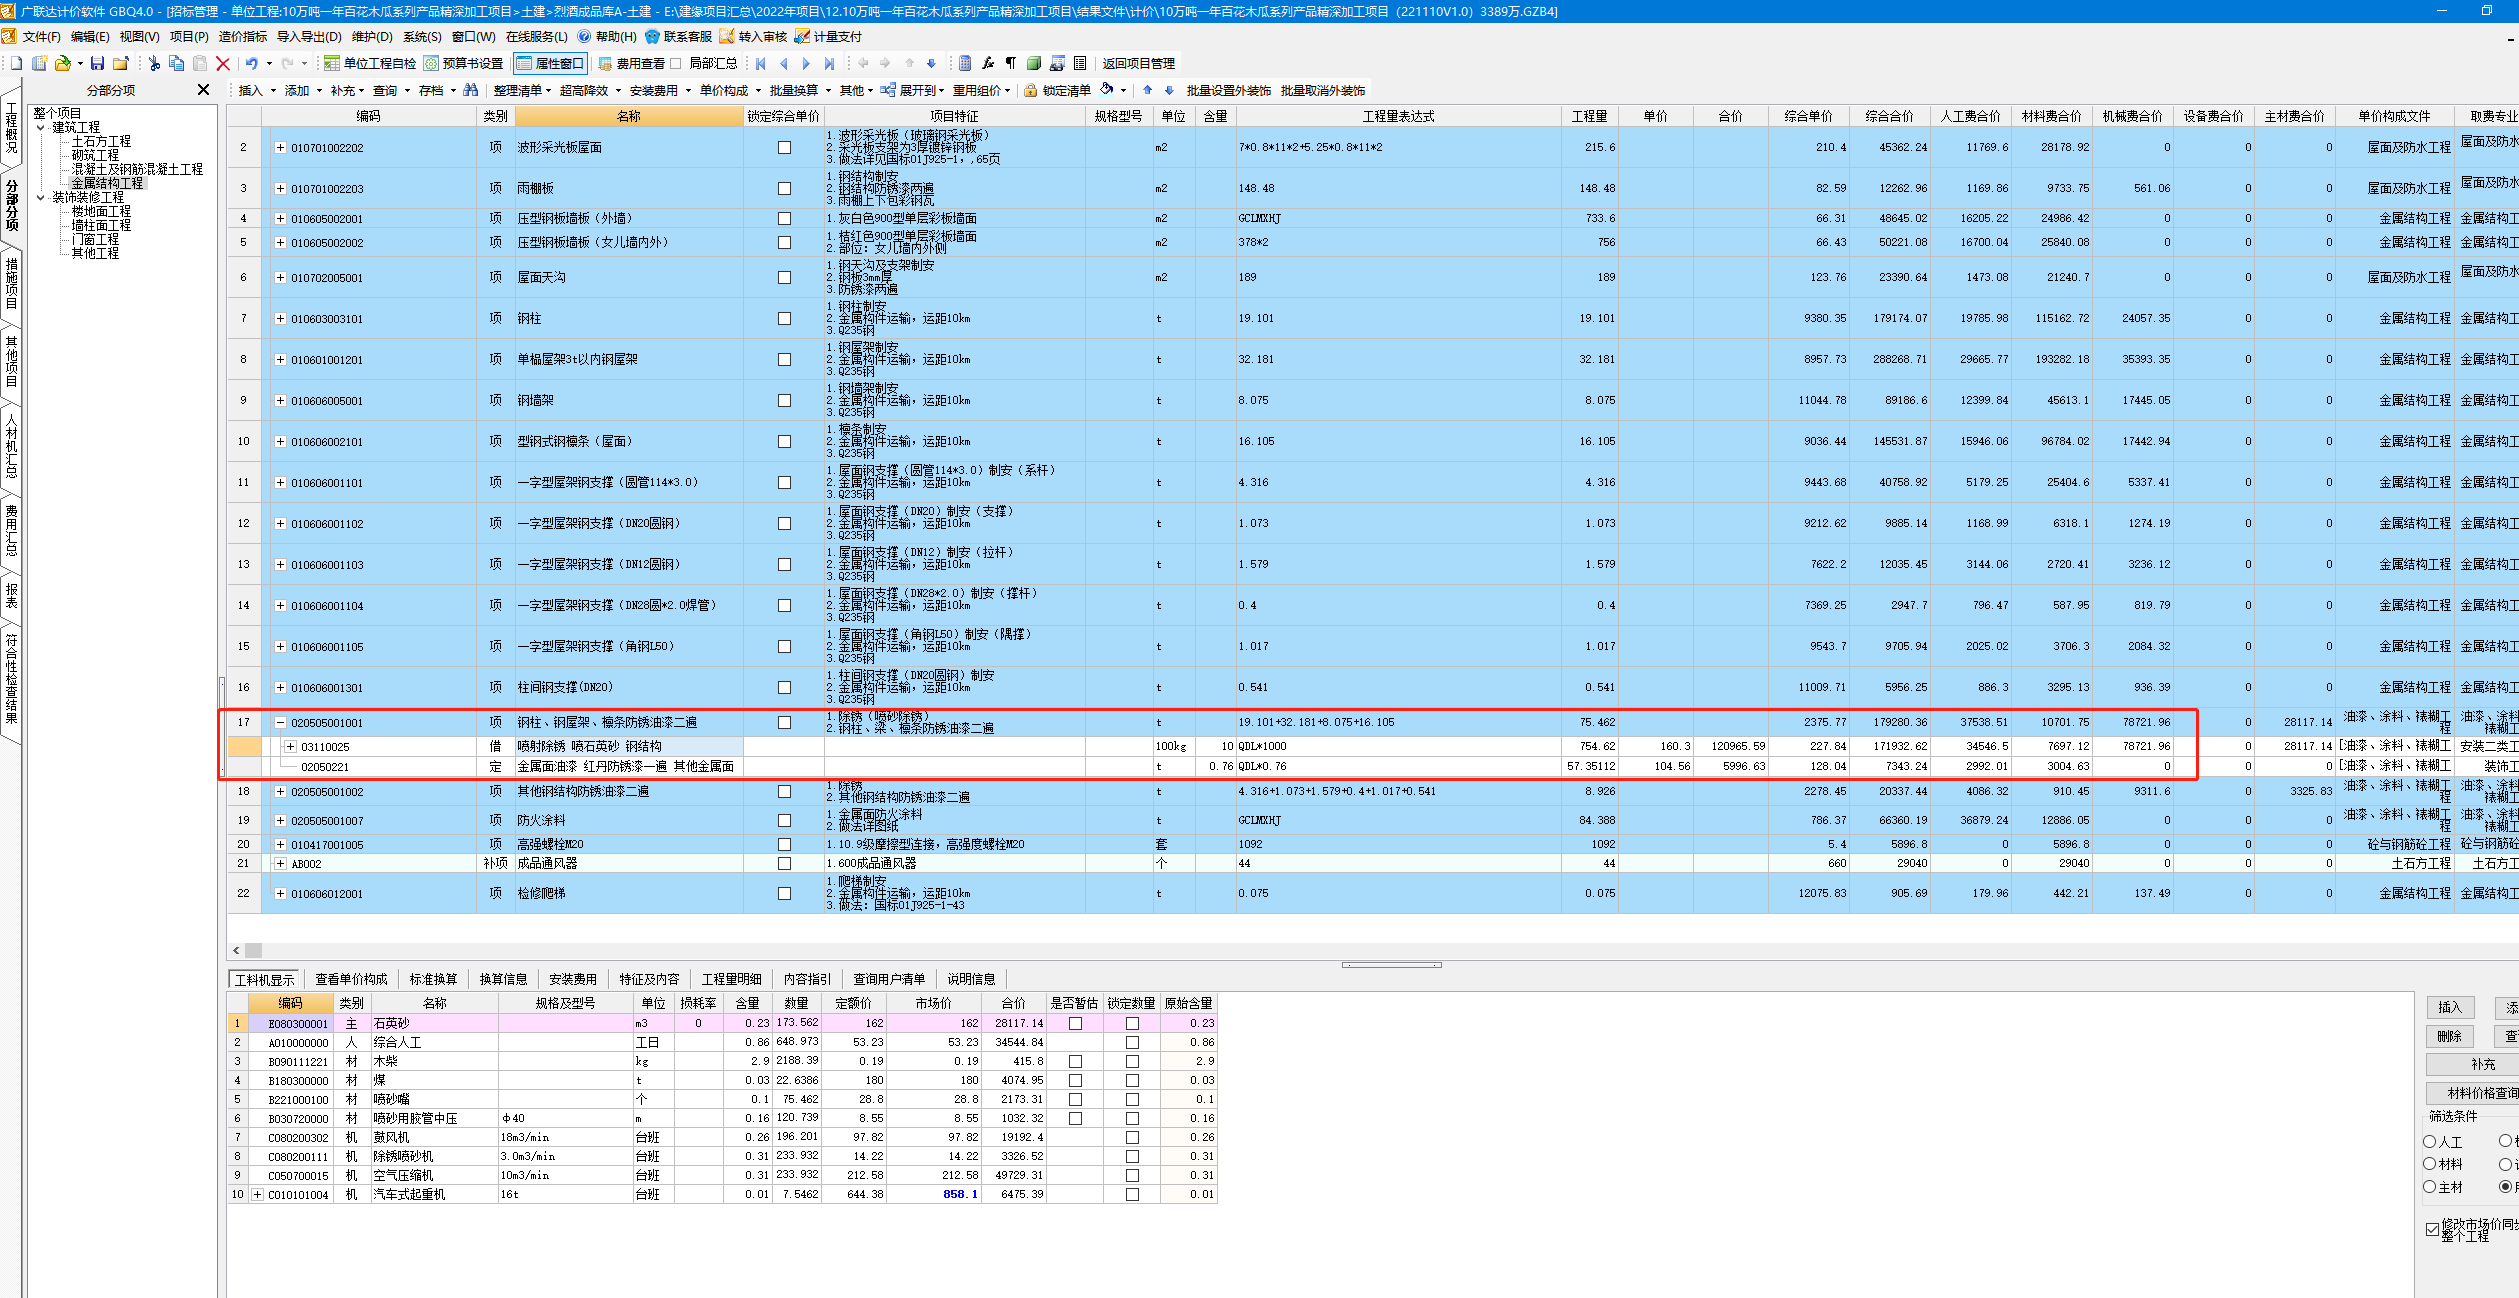This screenshot has height=1298, width=2519.
Task: Click 批量设置外装饰 button
Action: (x=1228, y=90)
